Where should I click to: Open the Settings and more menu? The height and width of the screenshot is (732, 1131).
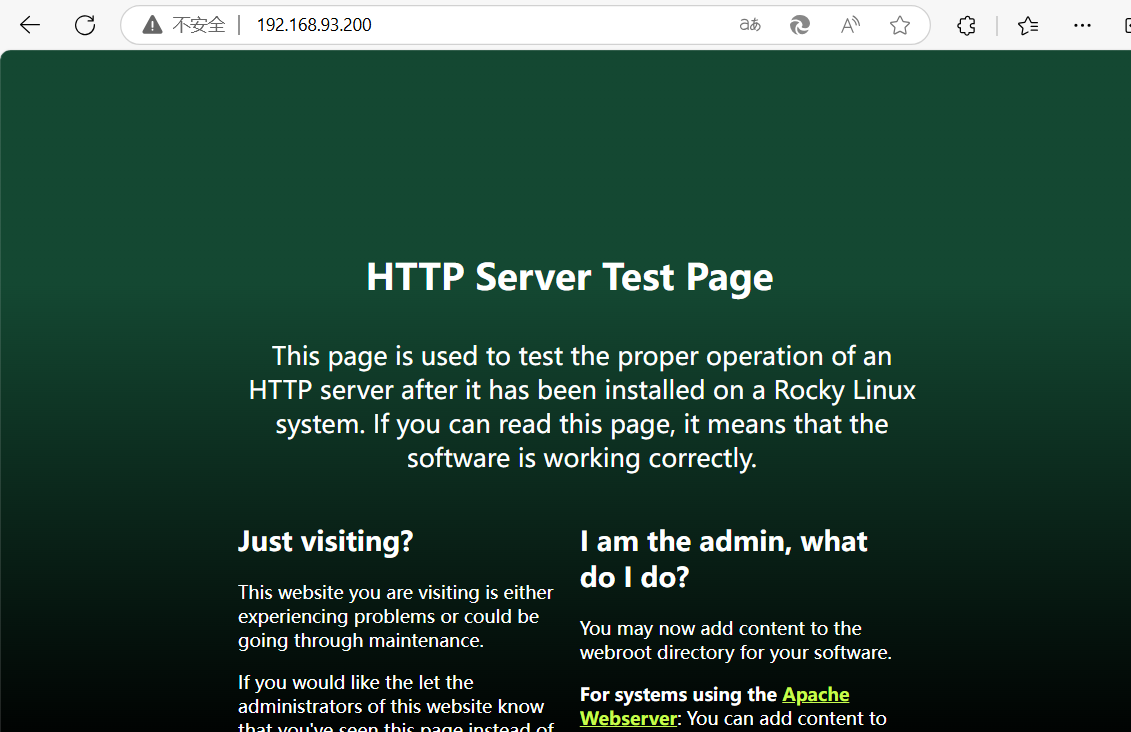click(x=1082, y=25)
